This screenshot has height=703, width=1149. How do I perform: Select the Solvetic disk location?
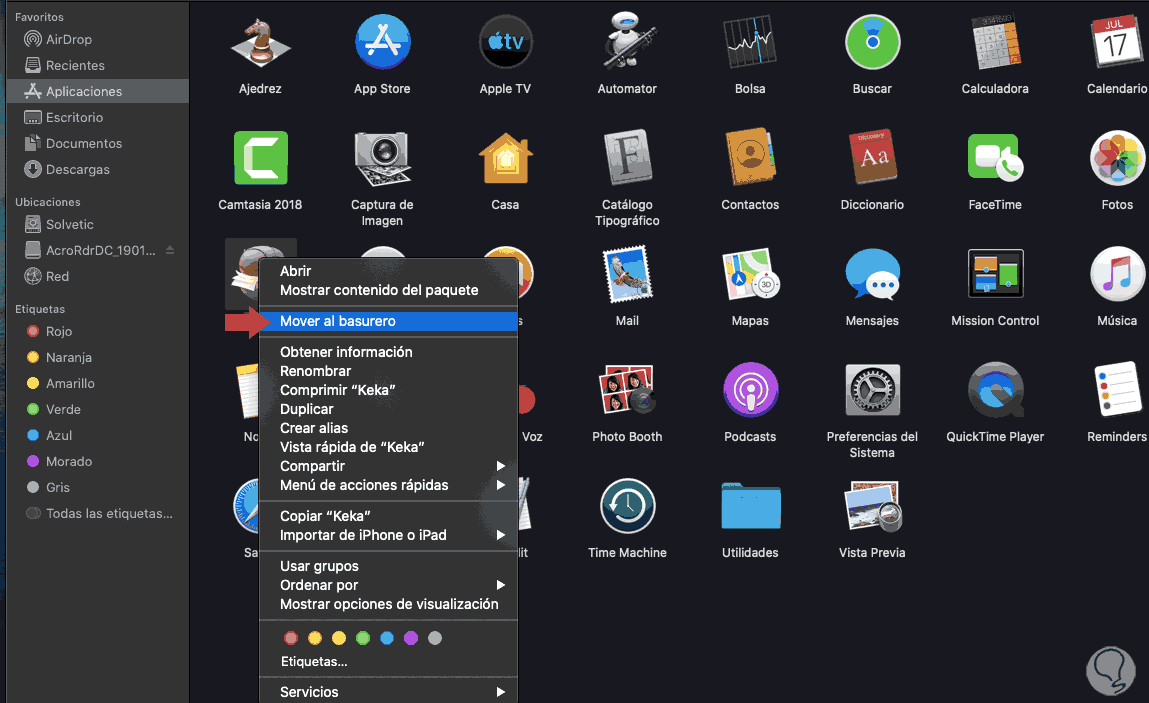coord(97,224)
